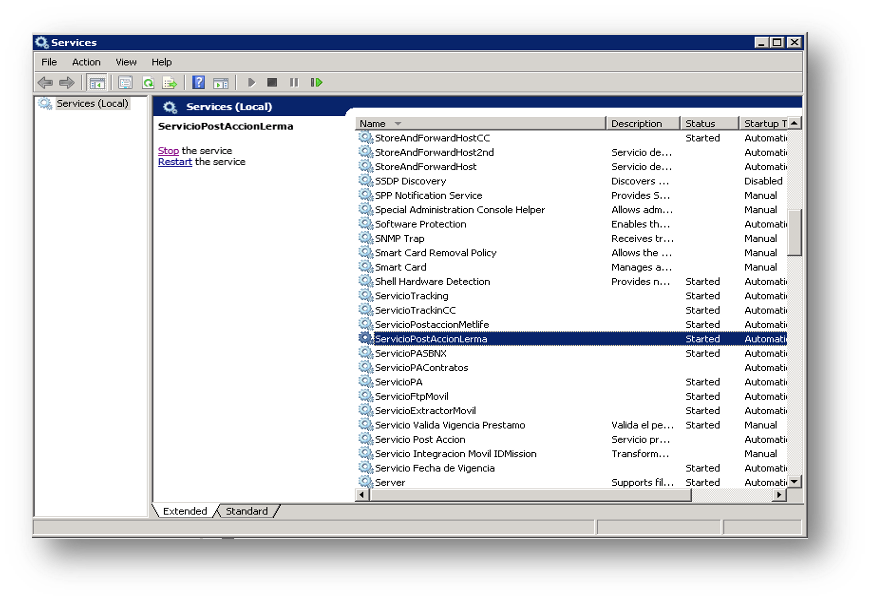Click the Restart Service toolbar icon
The width and height of the screenshot is (870, 602).
[317, 83]
